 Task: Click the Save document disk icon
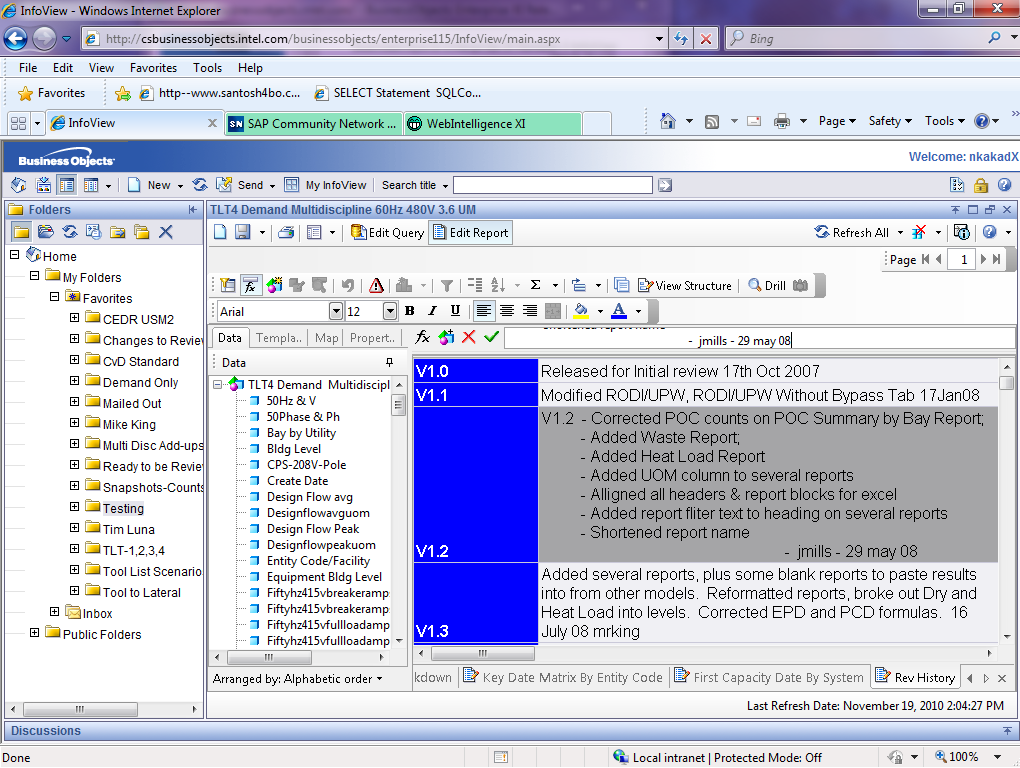[243, 232]
